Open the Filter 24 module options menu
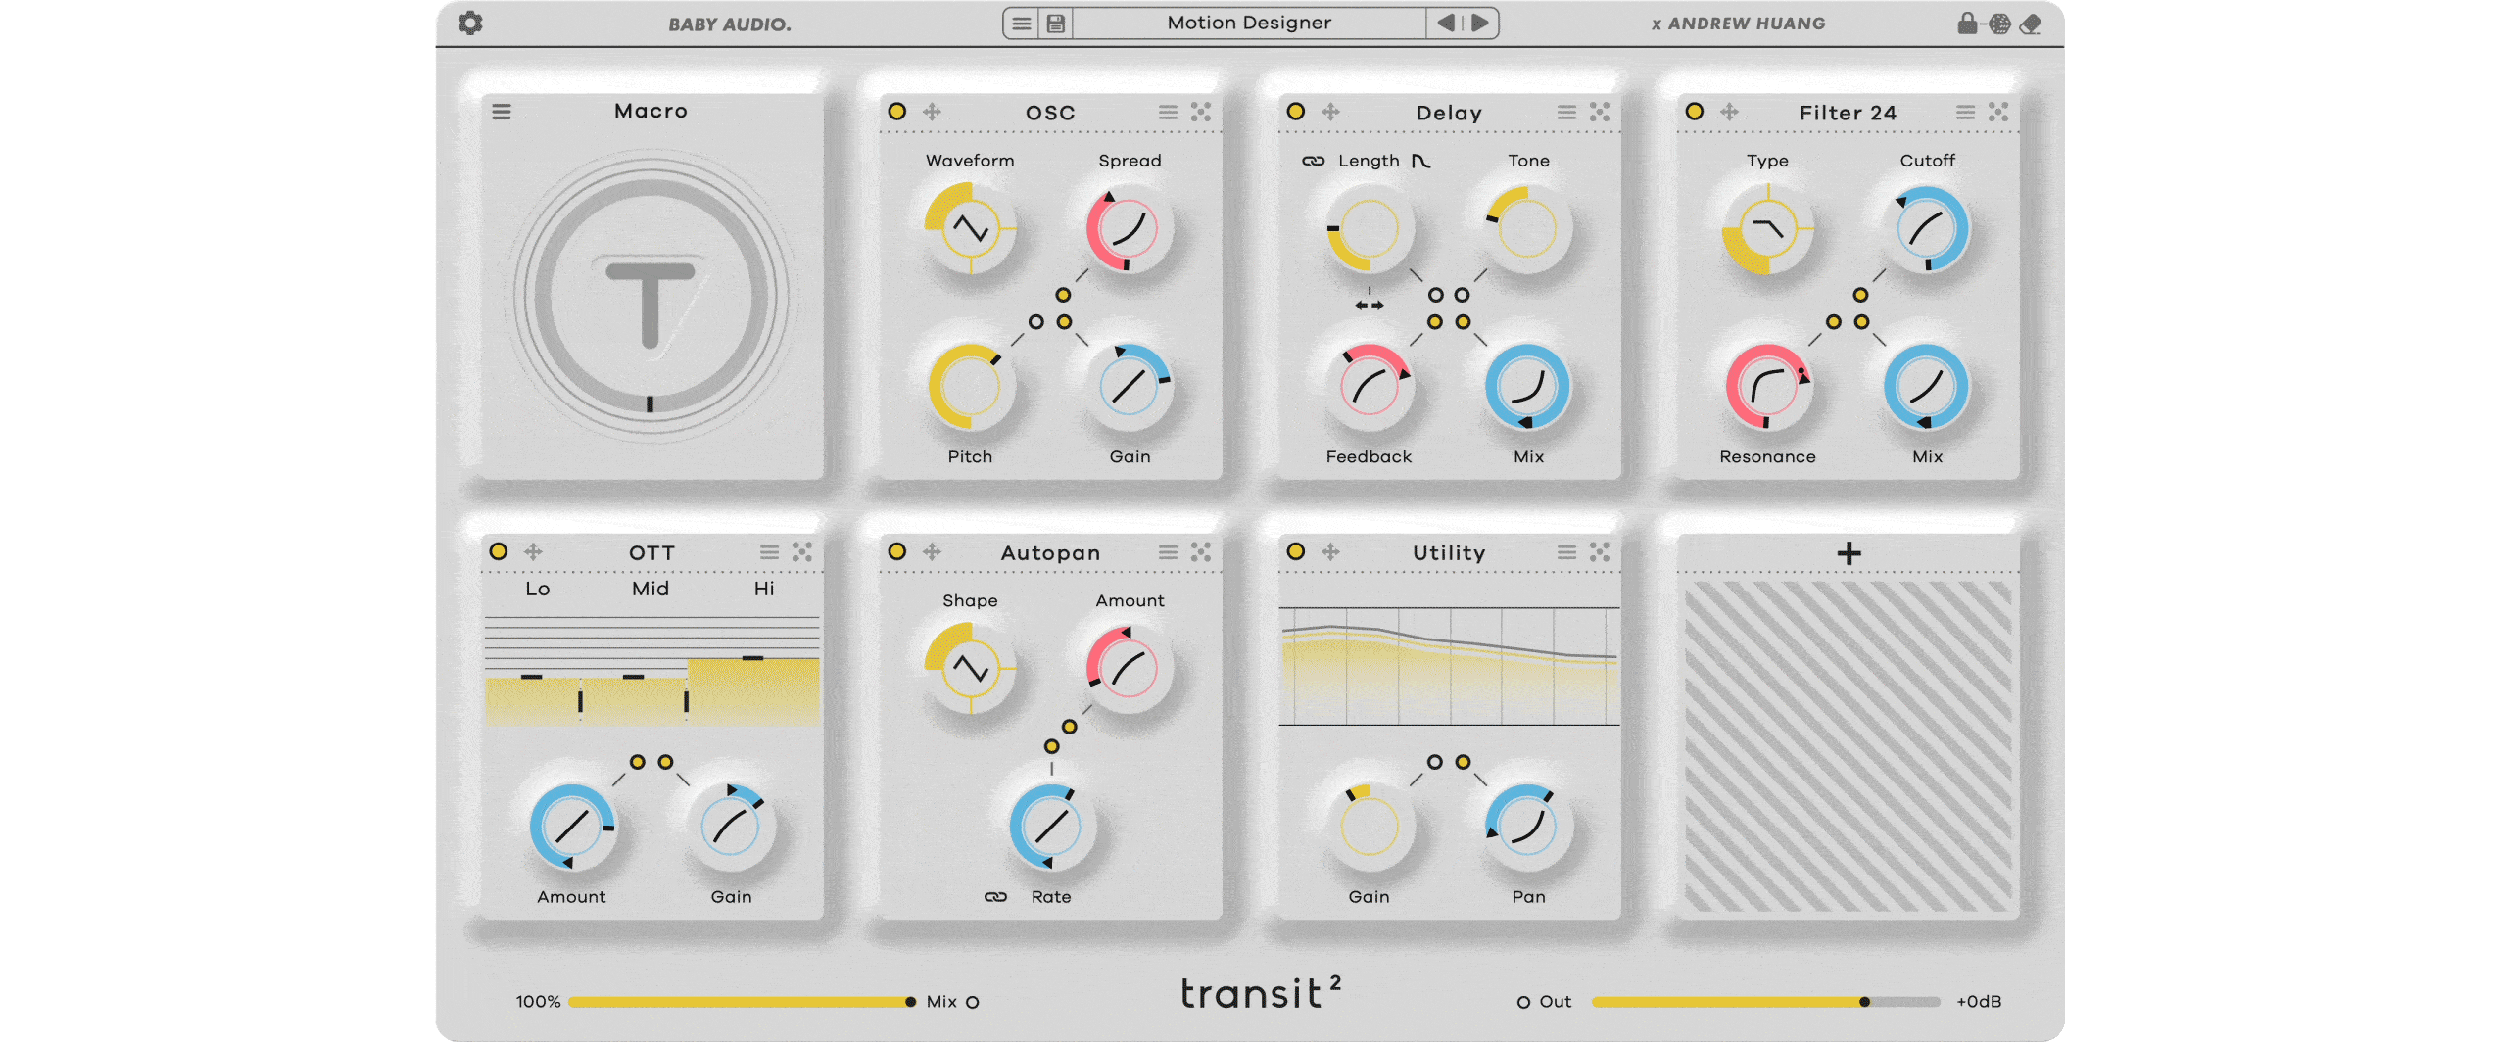The width and height of the screenshot is (2500, 1042). (1965, 112)
